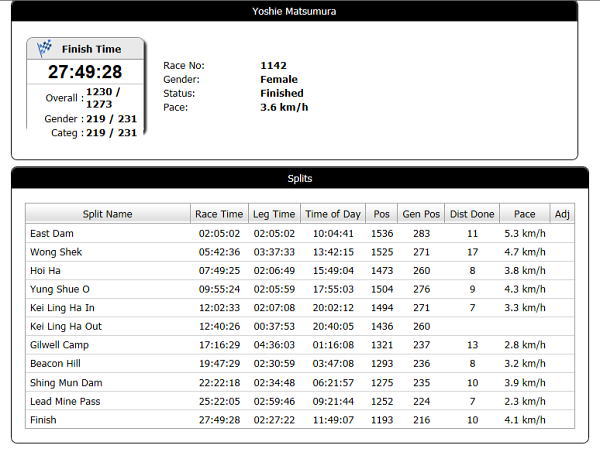This screenshot has width=600, height=452.
Task: Click the Adj column header
Action: (x=562, y=214)
